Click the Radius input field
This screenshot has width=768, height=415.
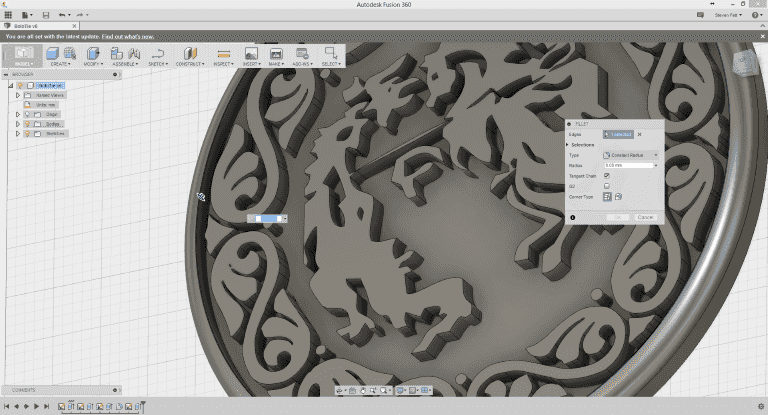coord(629,166)
